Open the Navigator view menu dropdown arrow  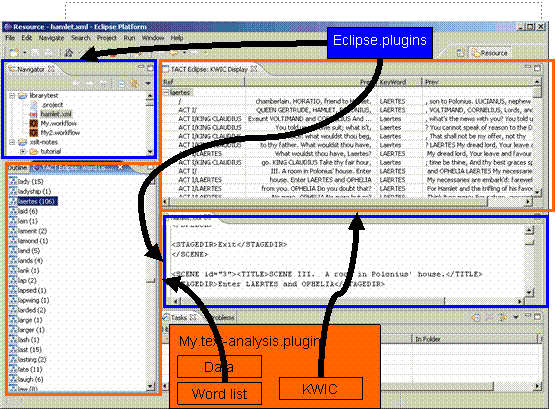[148, 83]
